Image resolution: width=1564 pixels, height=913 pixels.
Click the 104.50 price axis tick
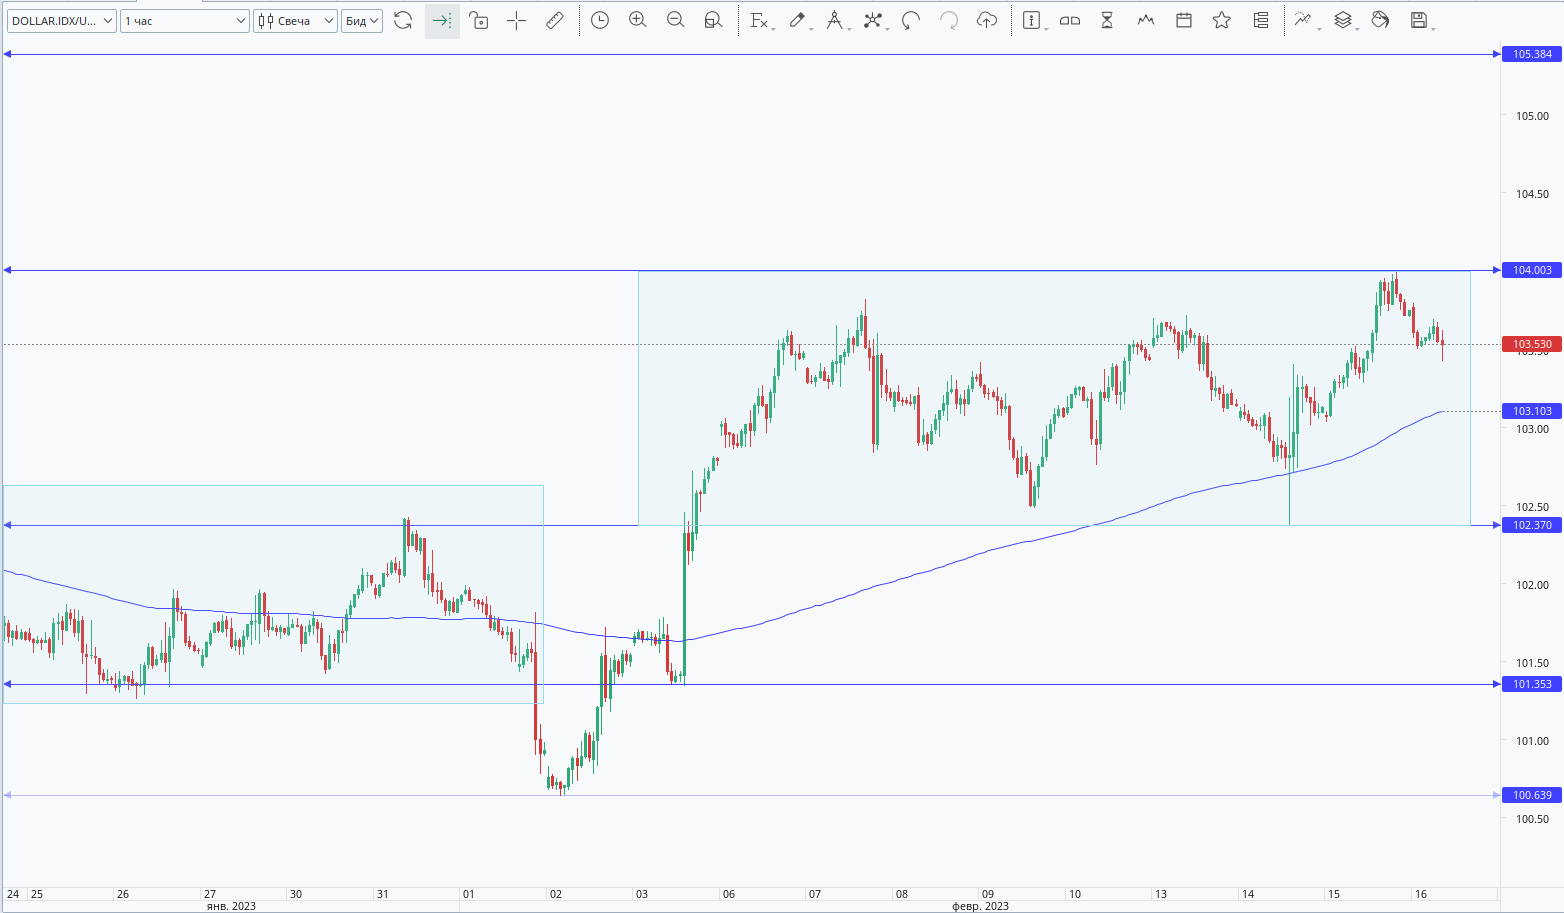point(1532,194)
